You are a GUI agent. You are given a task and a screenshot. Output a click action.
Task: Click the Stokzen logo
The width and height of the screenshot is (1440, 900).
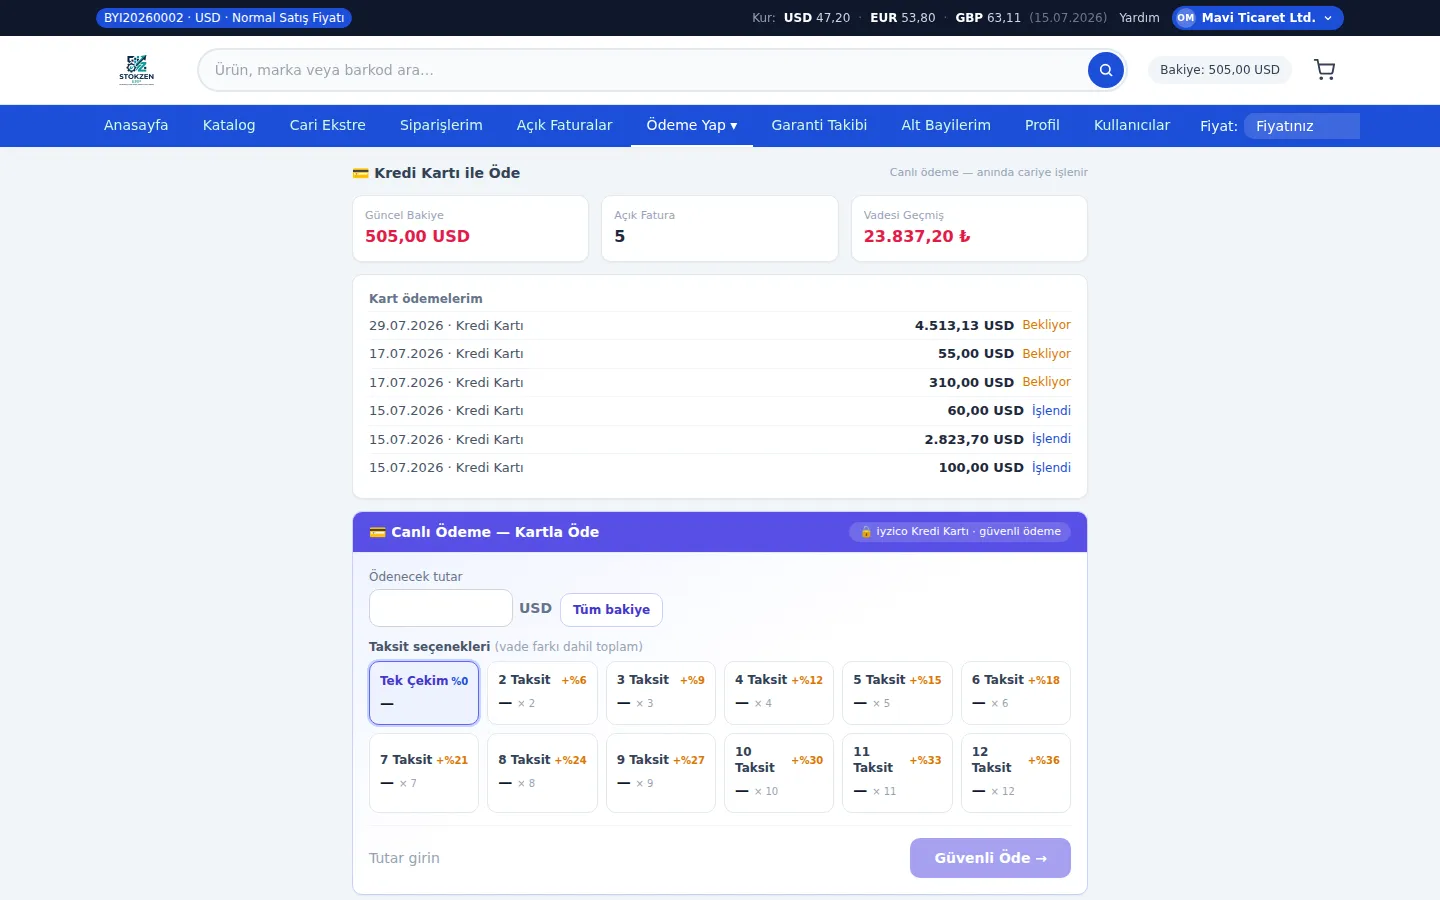click(x=137, y=70)
